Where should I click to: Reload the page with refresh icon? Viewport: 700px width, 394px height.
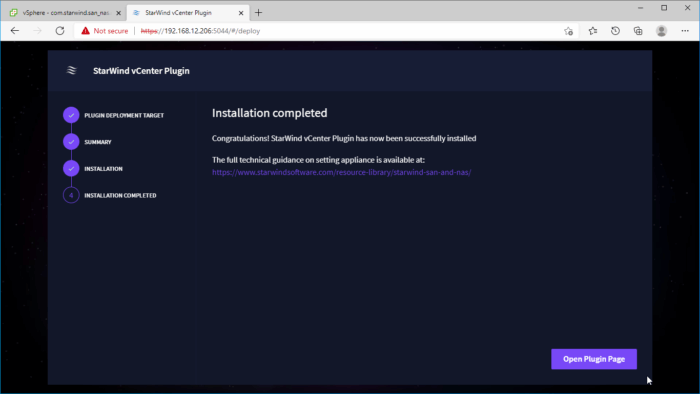(x=60, y=31)
